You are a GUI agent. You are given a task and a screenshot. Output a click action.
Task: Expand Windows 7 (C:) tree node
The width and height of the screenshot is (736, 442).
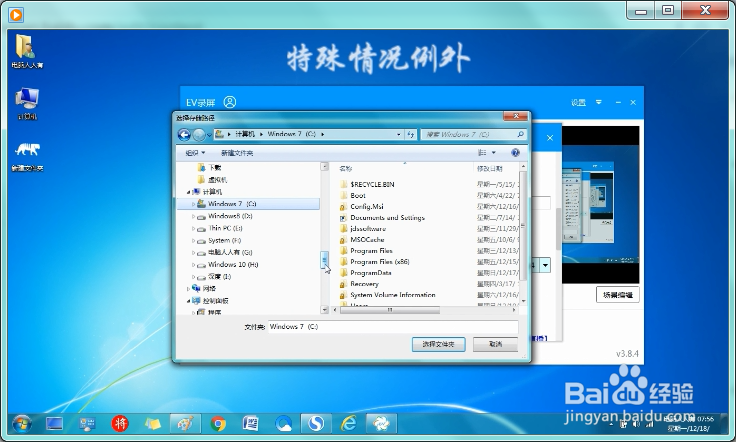point(193,204)
